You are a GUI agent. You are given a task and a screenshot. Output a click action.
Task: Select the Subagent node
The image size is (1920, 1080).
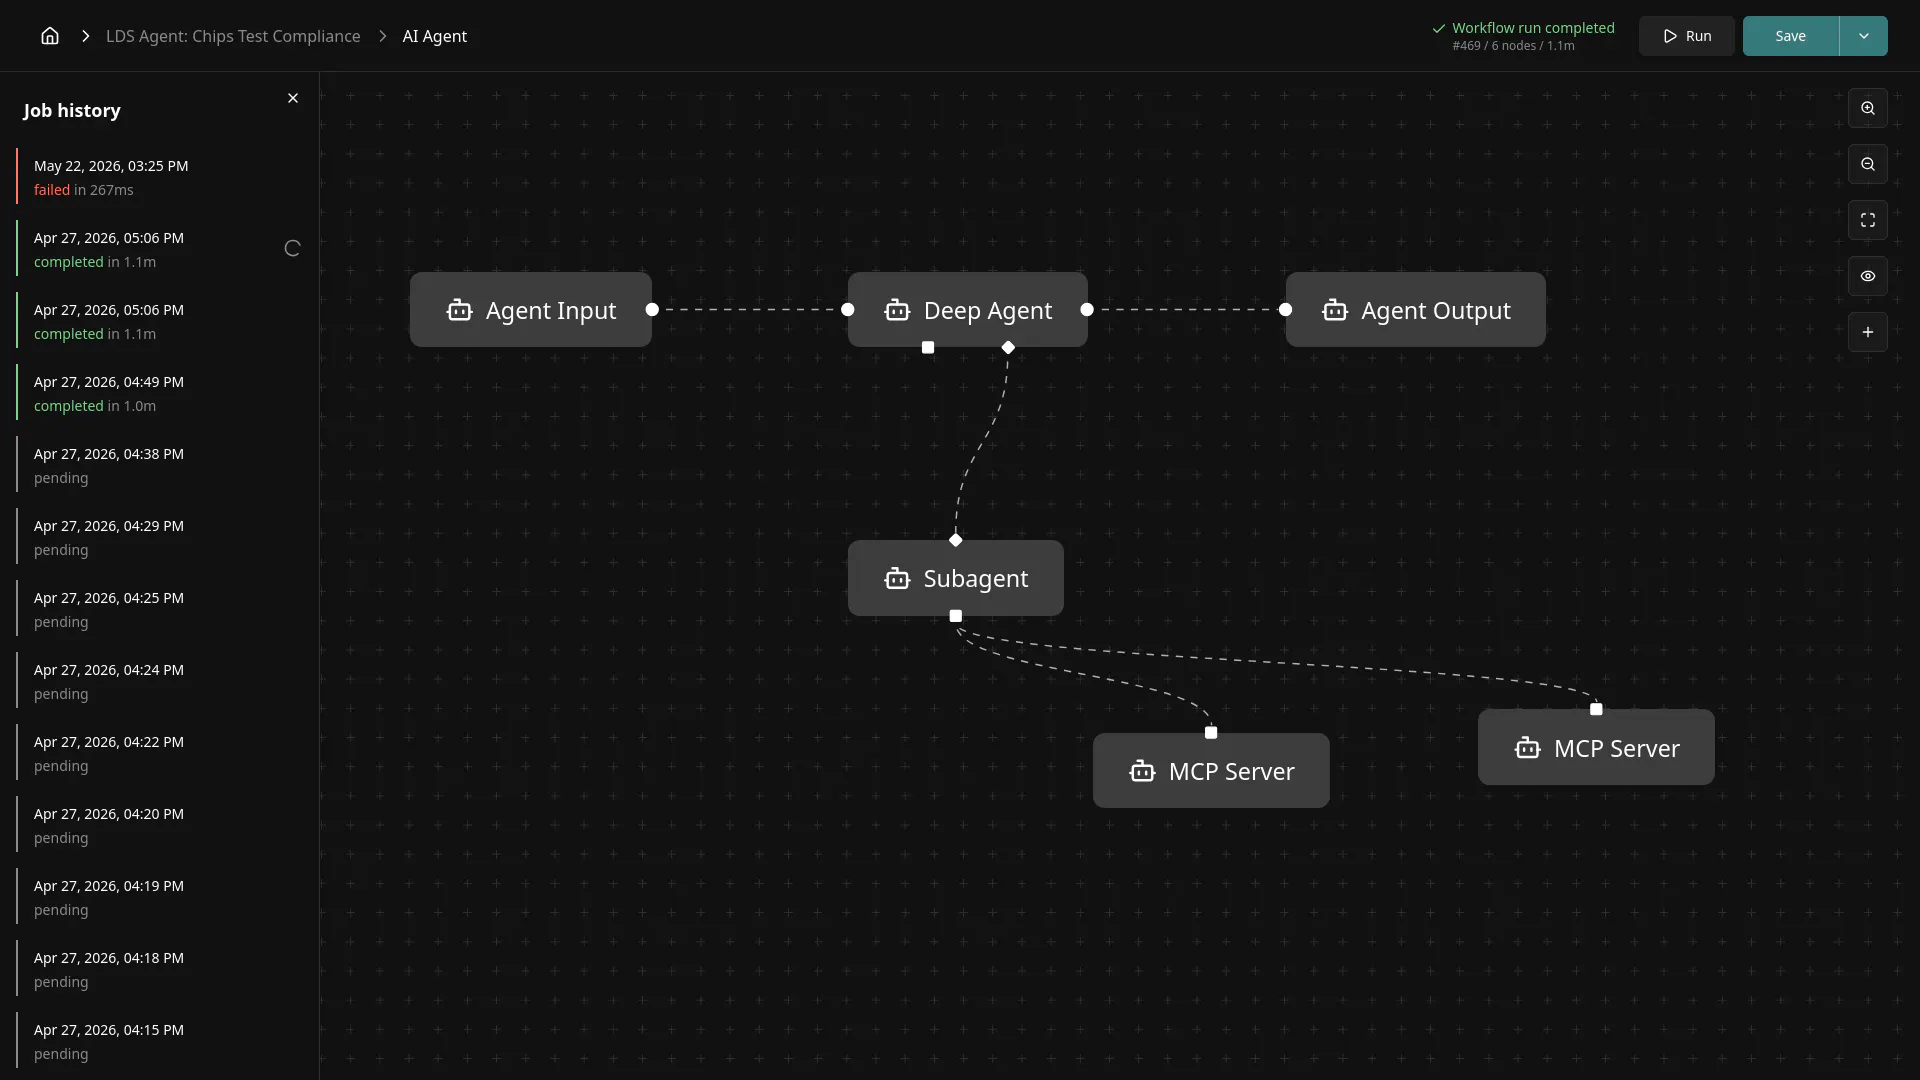(x=955, y=578)
